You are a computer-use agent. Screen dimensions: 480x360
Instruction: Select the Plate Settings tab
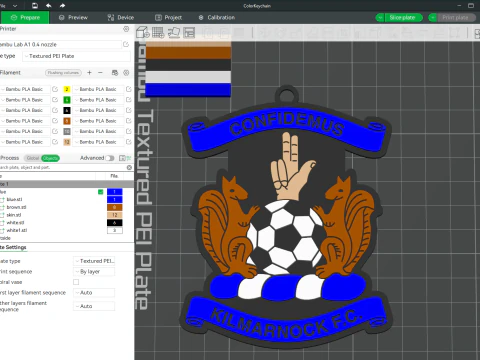click(x=13, y=247)
